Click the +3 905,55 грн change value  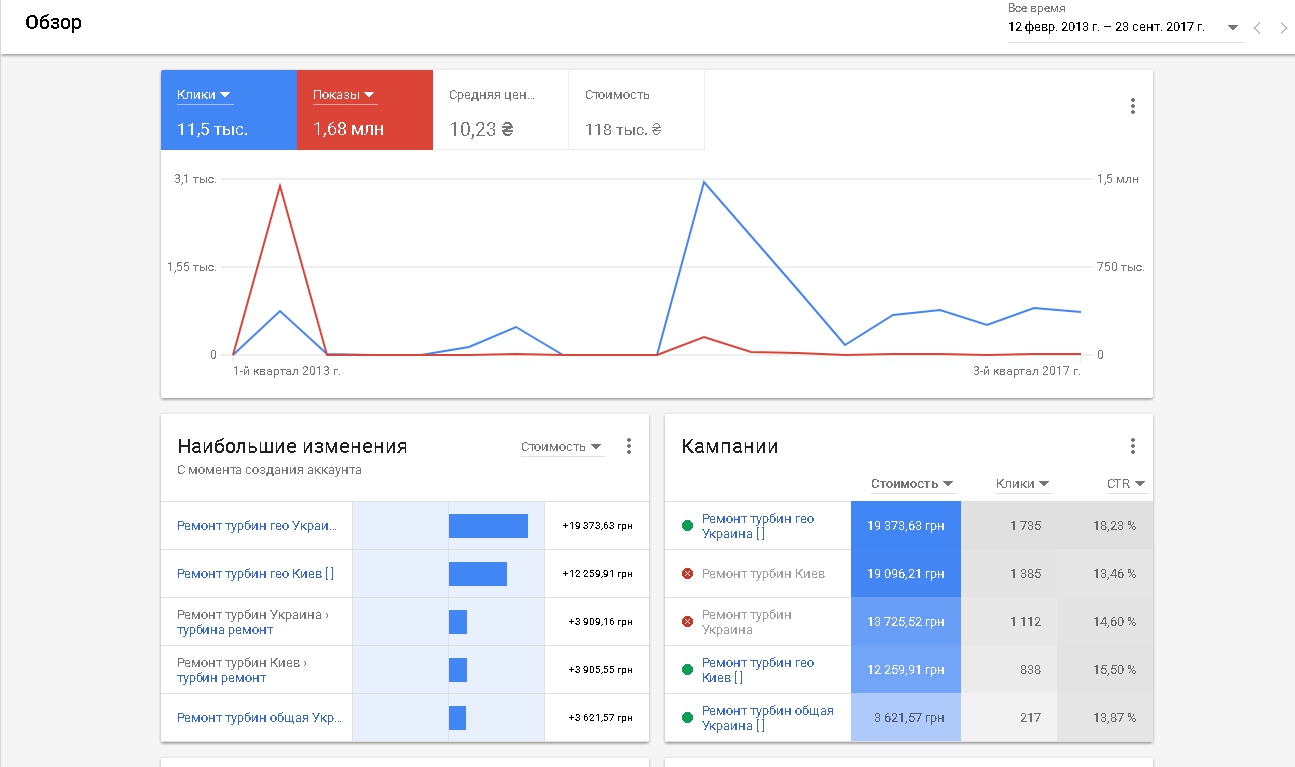point(600,670)
